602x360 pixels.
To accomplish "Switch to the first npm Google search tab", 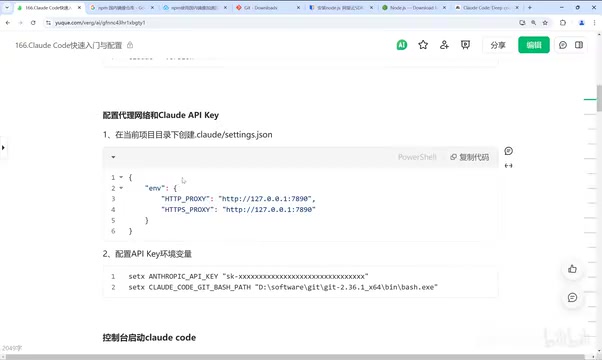I will pos(121,8).
